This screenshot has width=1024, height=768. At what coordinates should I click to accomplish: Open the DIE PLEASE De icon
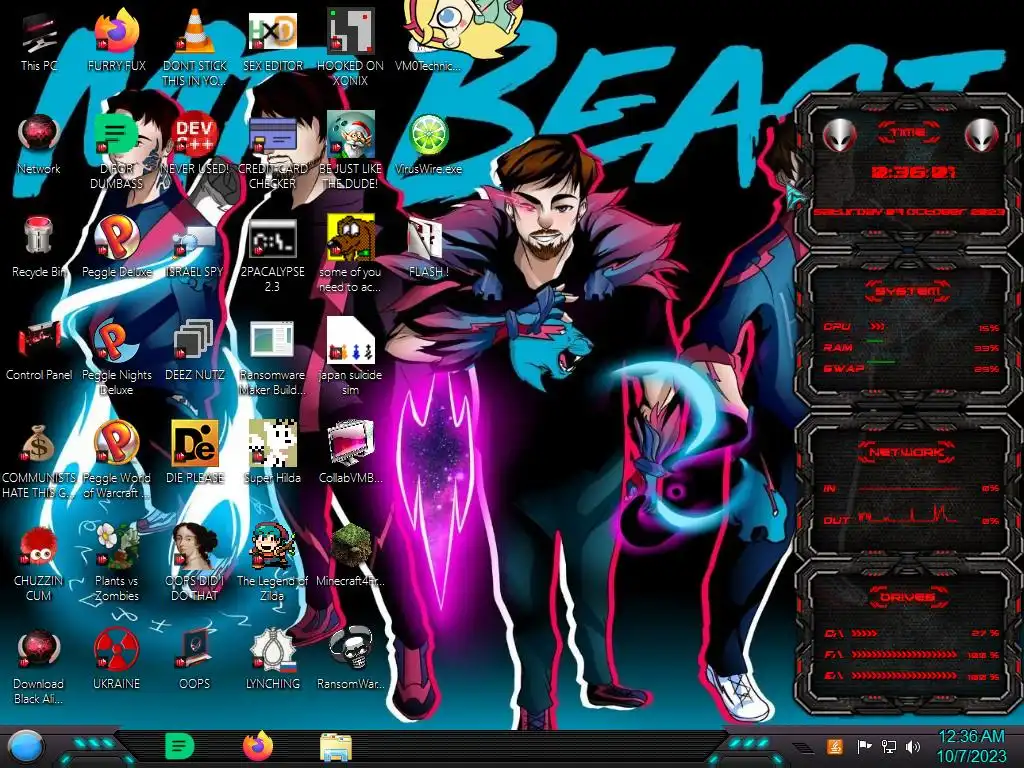pos(194,444)
